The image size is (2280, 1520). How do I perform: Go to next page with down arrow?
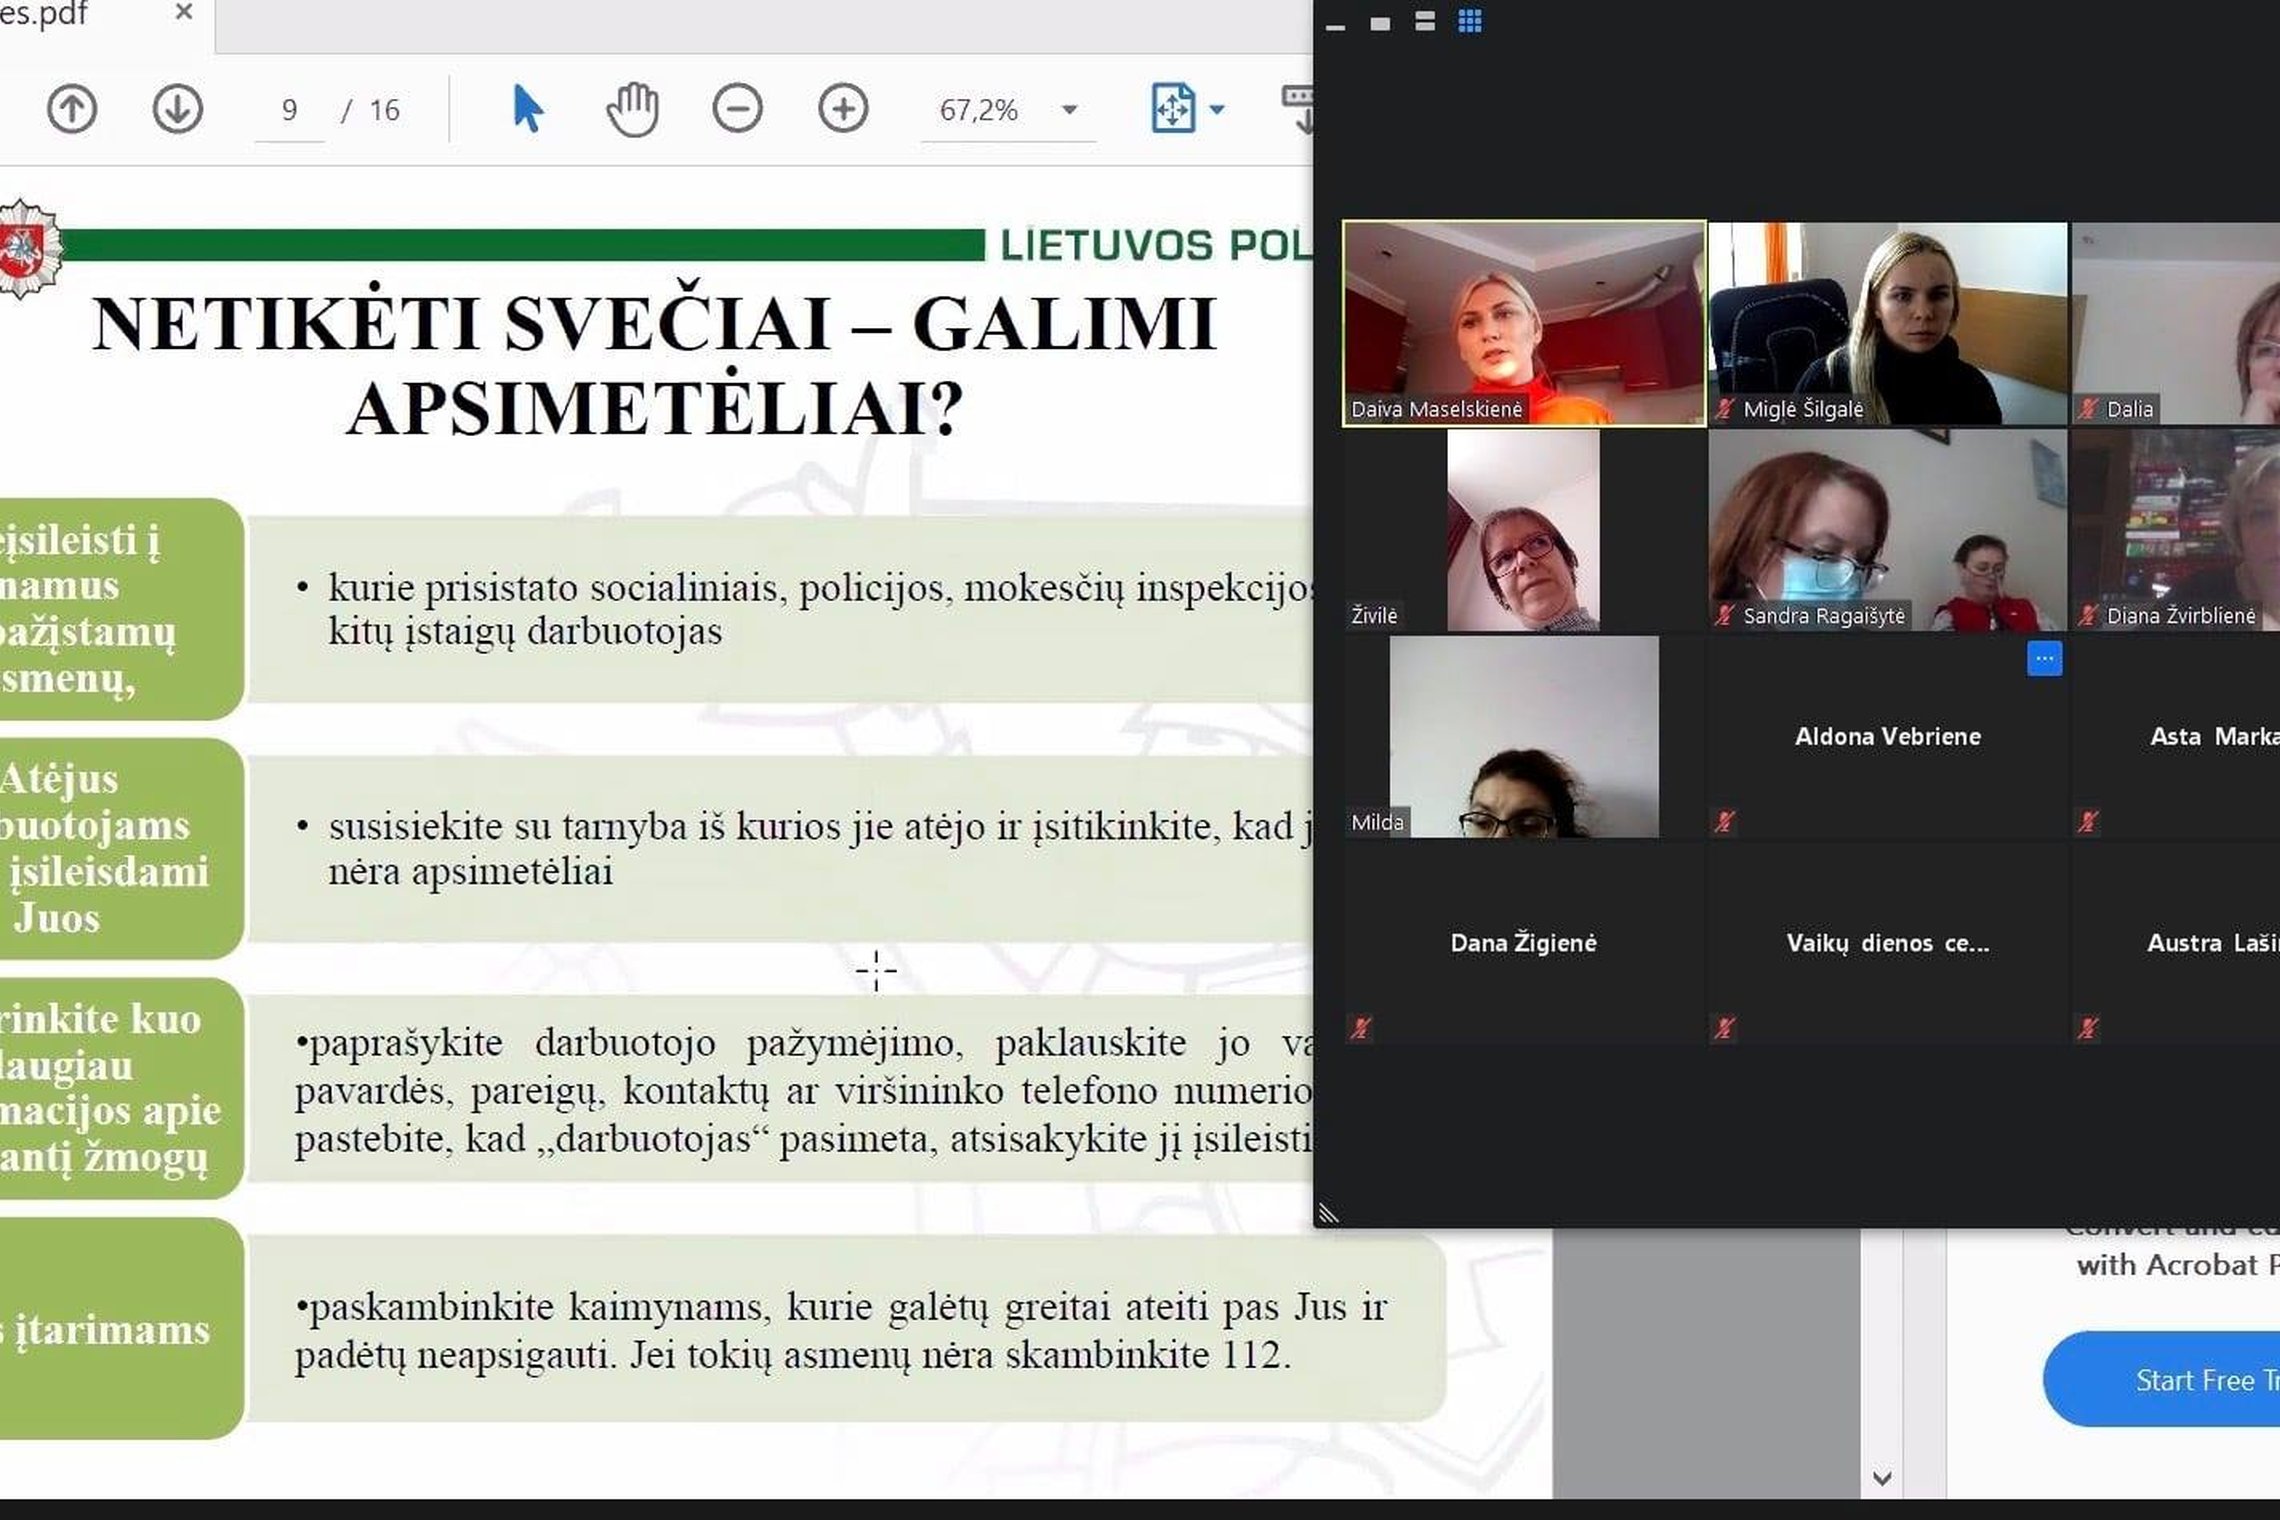pos(178,109)
